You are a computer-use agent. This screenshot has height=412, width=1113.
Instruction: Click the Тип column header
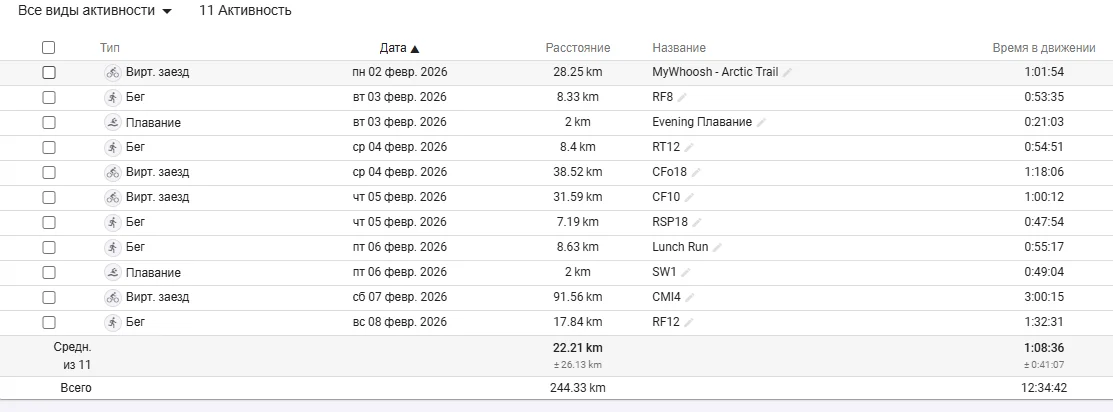[x=109, y=48]
